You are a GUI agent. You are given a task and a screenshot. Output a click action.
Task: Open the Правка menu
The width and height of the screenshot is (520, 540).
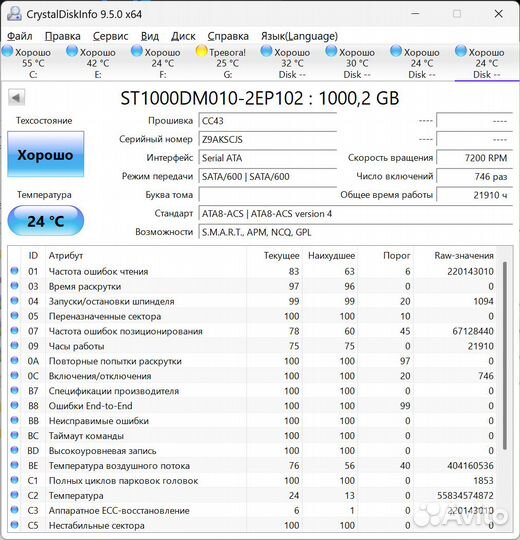[63, 36]
